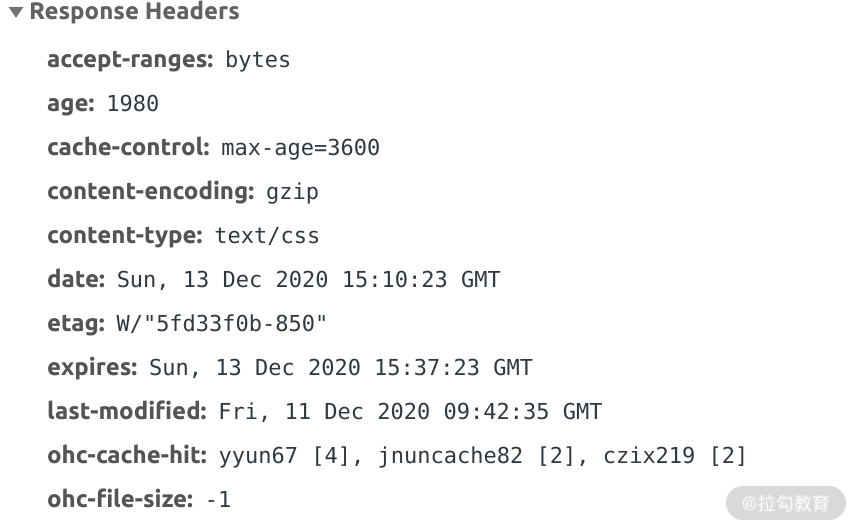The image size is (858, 531).
Task: Select the max-age=3600 value
Action: point(300,148)
